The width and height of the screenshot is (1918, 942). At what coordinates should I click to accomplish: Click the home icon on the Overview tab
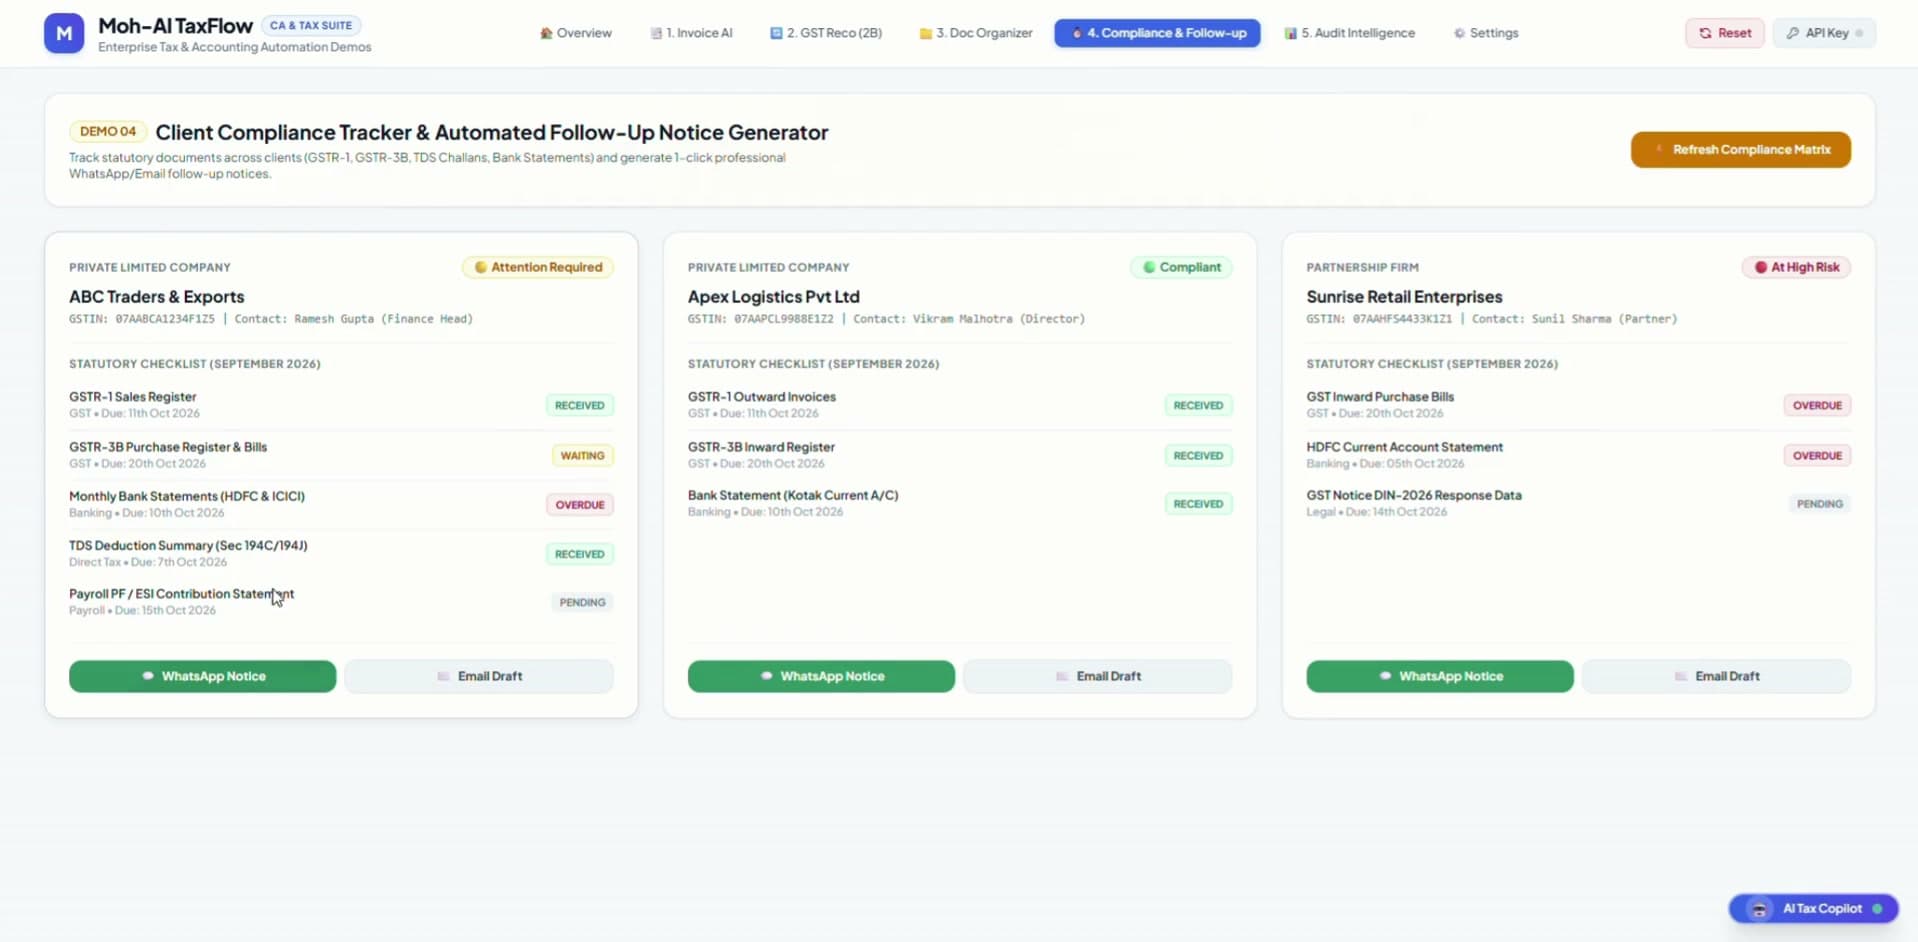[546, 33]
